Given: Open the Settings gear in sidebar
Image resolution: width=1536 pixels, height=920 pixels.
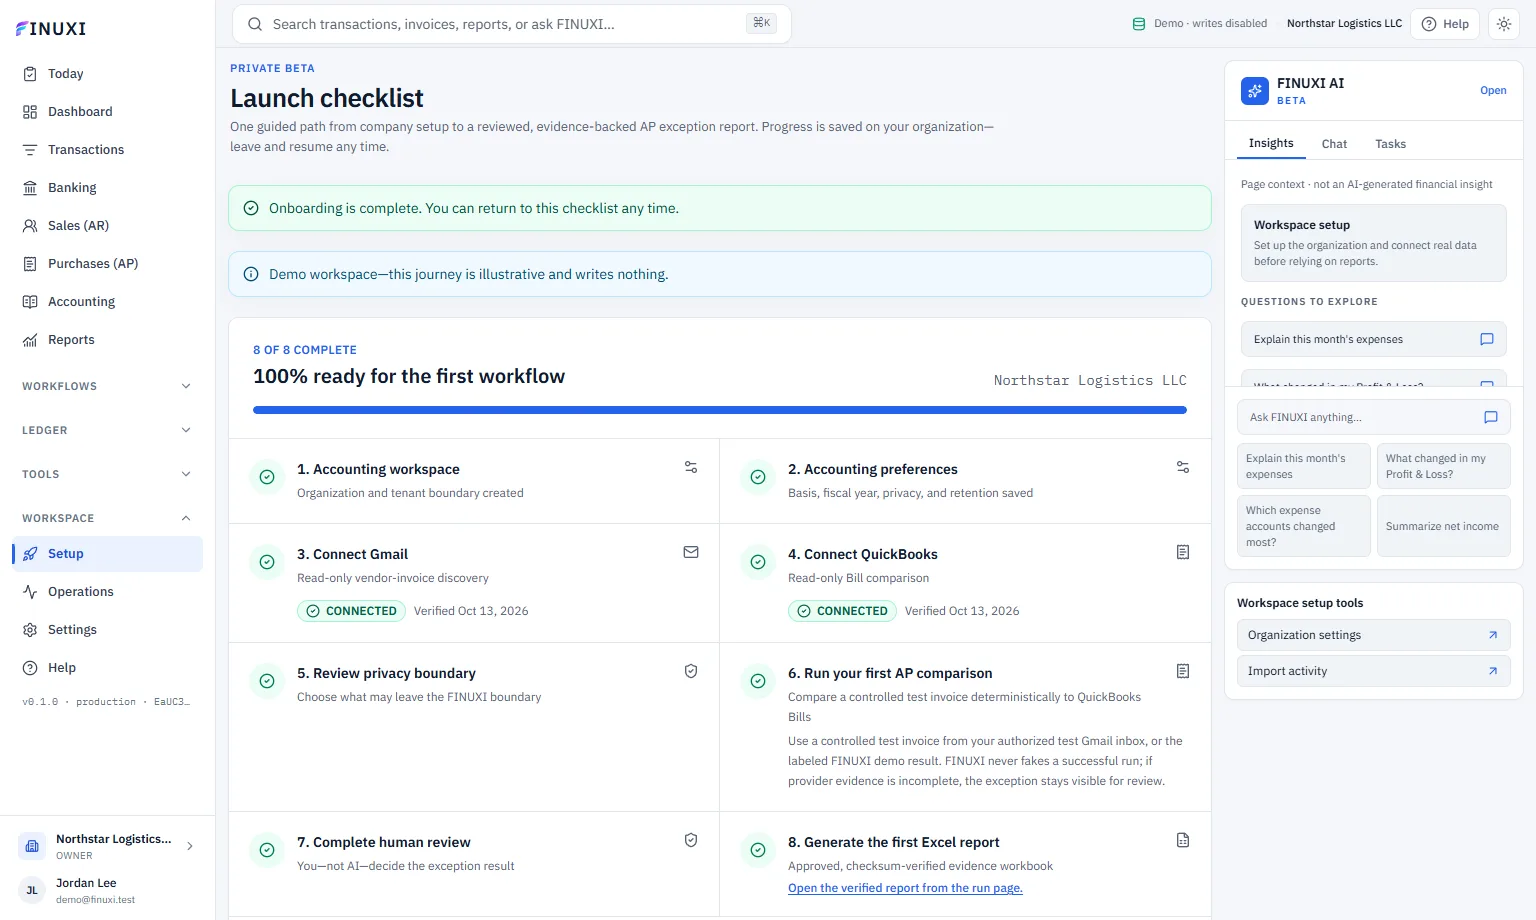Looking at the screenshot, I should (30, 630).
